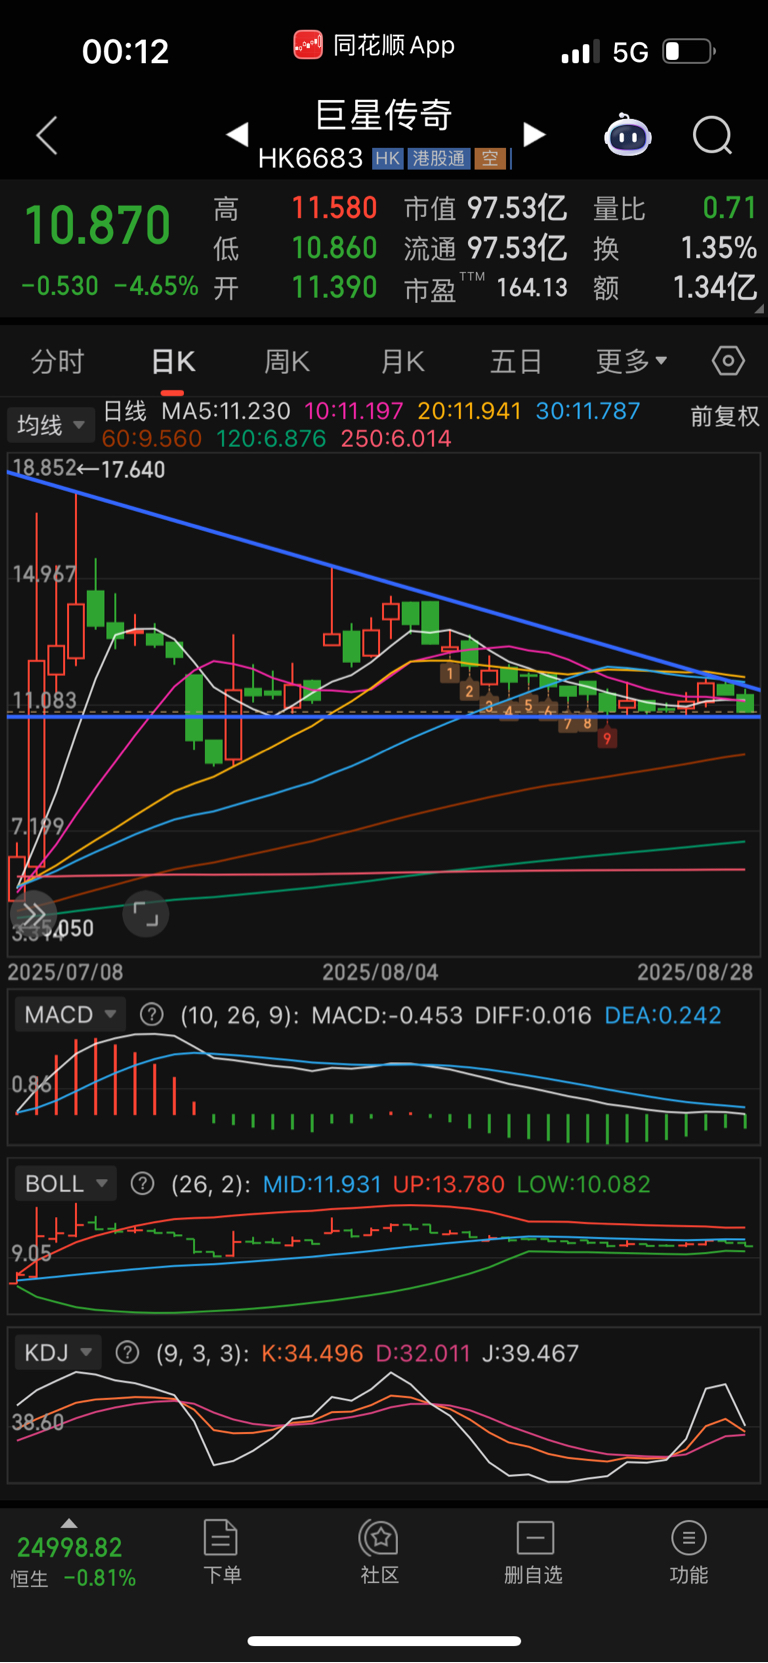The height and width of the screenshot is (1663, 768).
Task: Go to previous stock with left triangle
Action: 237,134
